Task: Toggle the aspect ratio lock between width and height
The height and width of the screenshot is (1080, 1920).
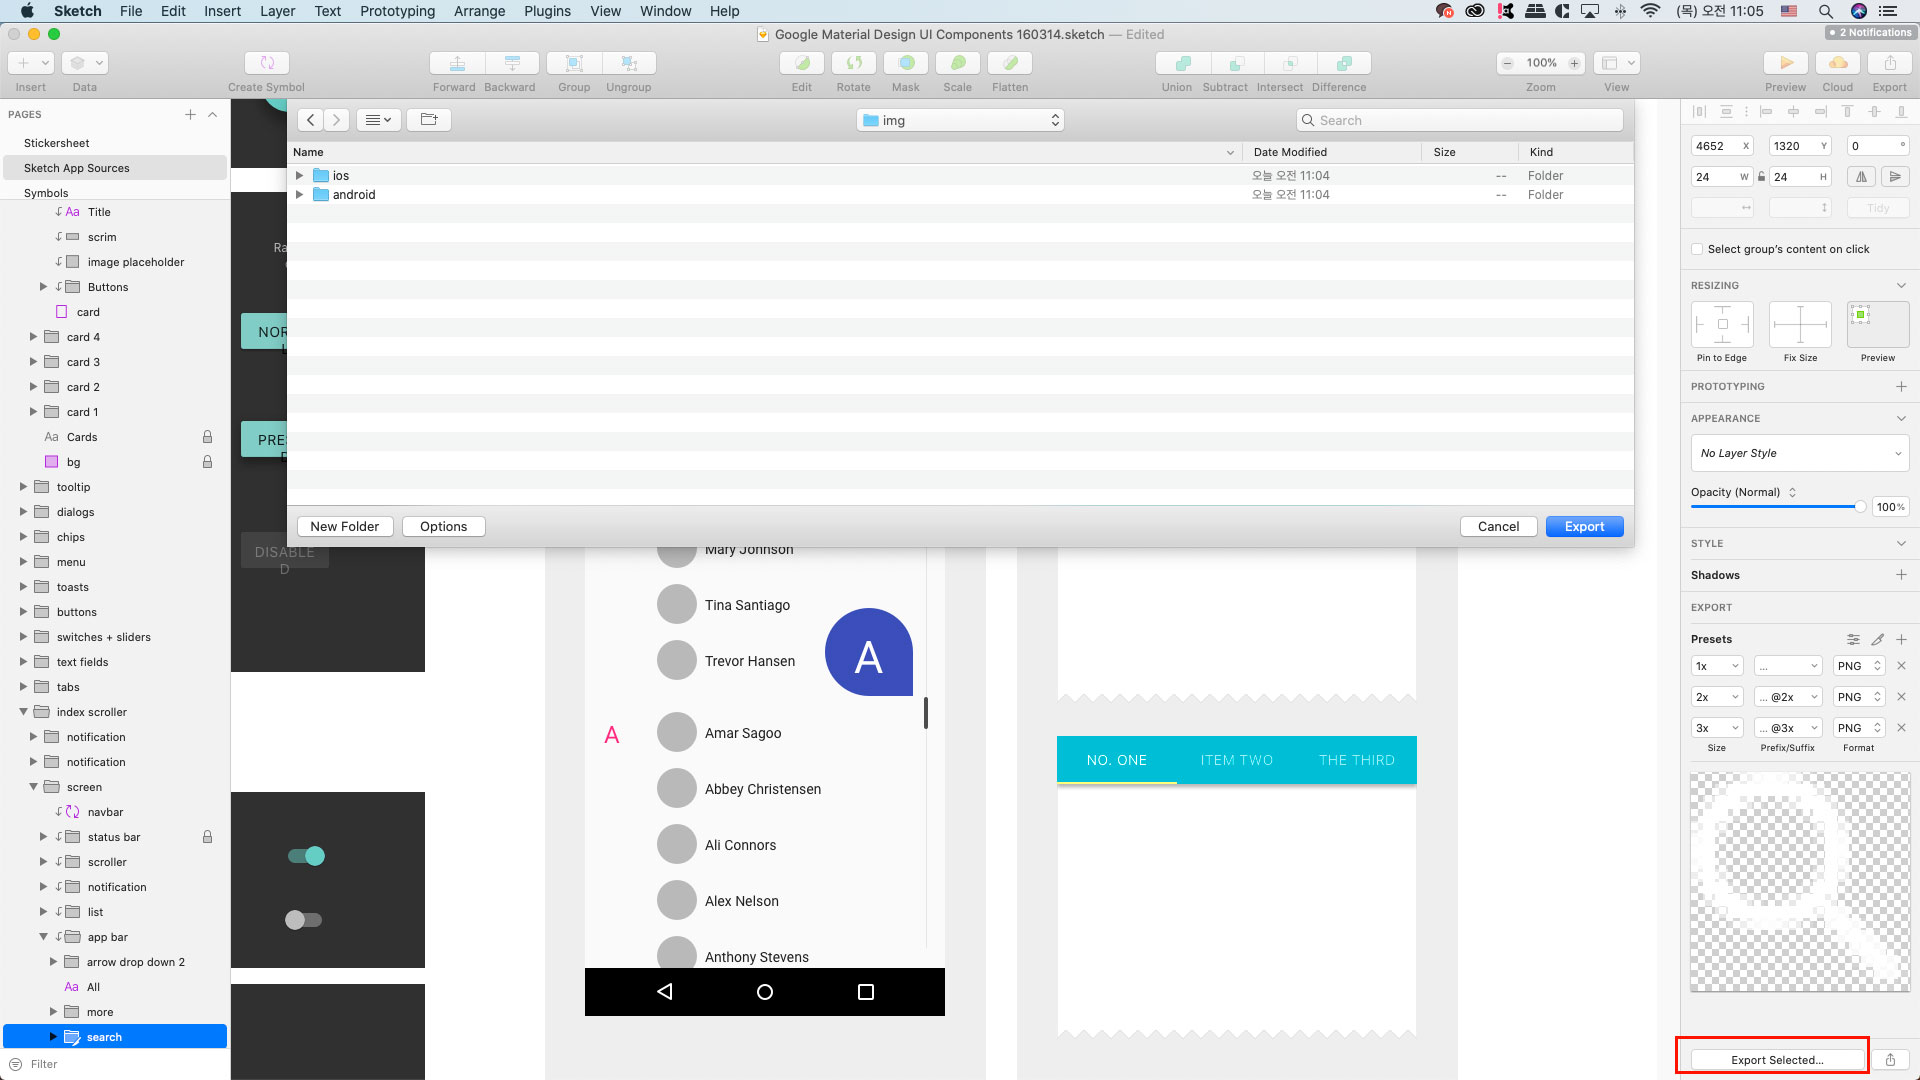Action: [x=1761, y=177]
